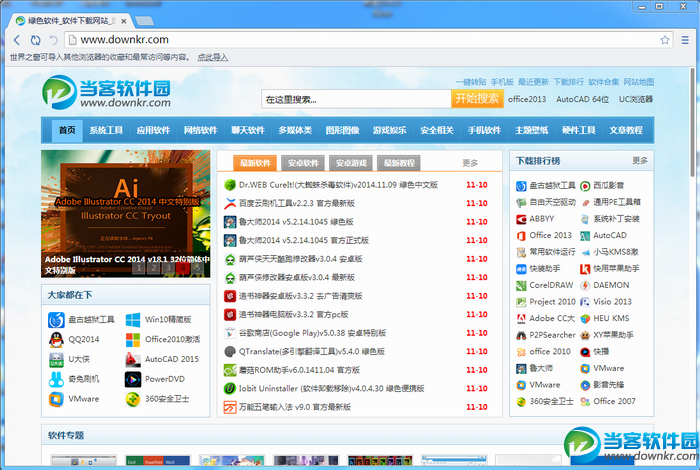Screen dimensions: 700x470
Task: Click the 盘古越狱工具 icon under 大家都在下
Action: [x=56, y=320]
